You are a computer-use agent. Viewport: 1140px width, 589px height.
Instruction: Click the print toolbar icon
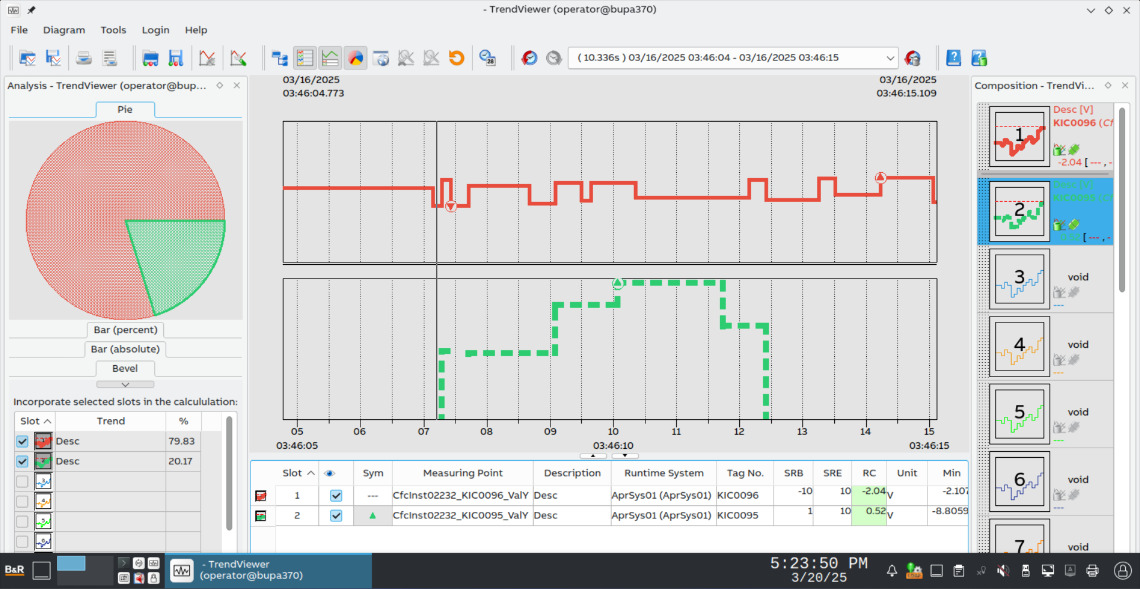pos(85,58)
